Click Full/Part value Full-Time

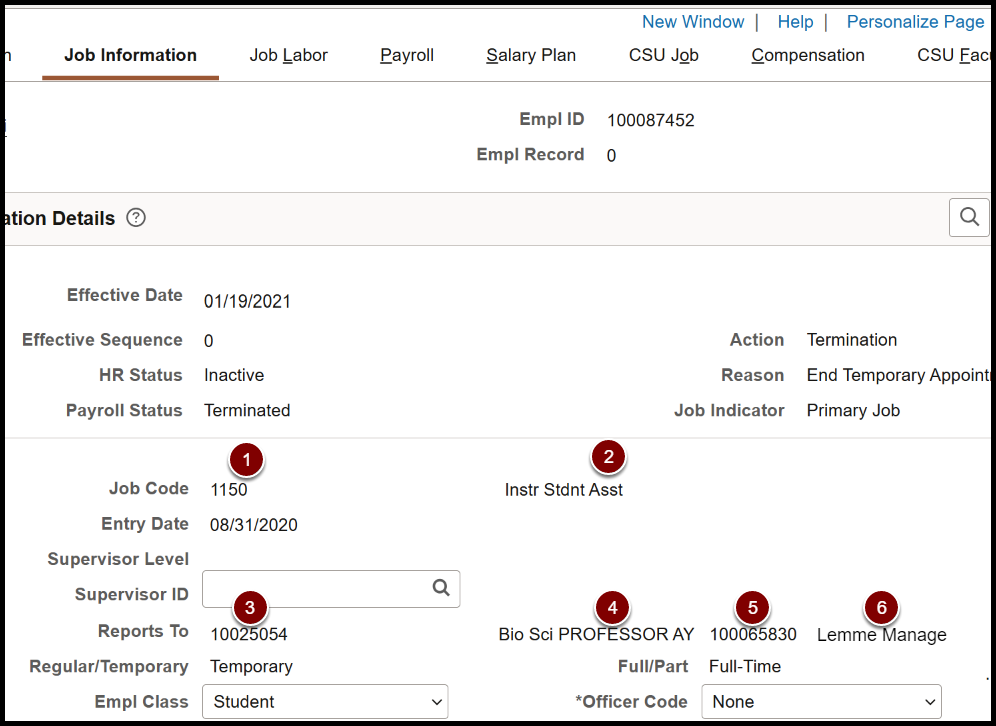tap(744, 667)
